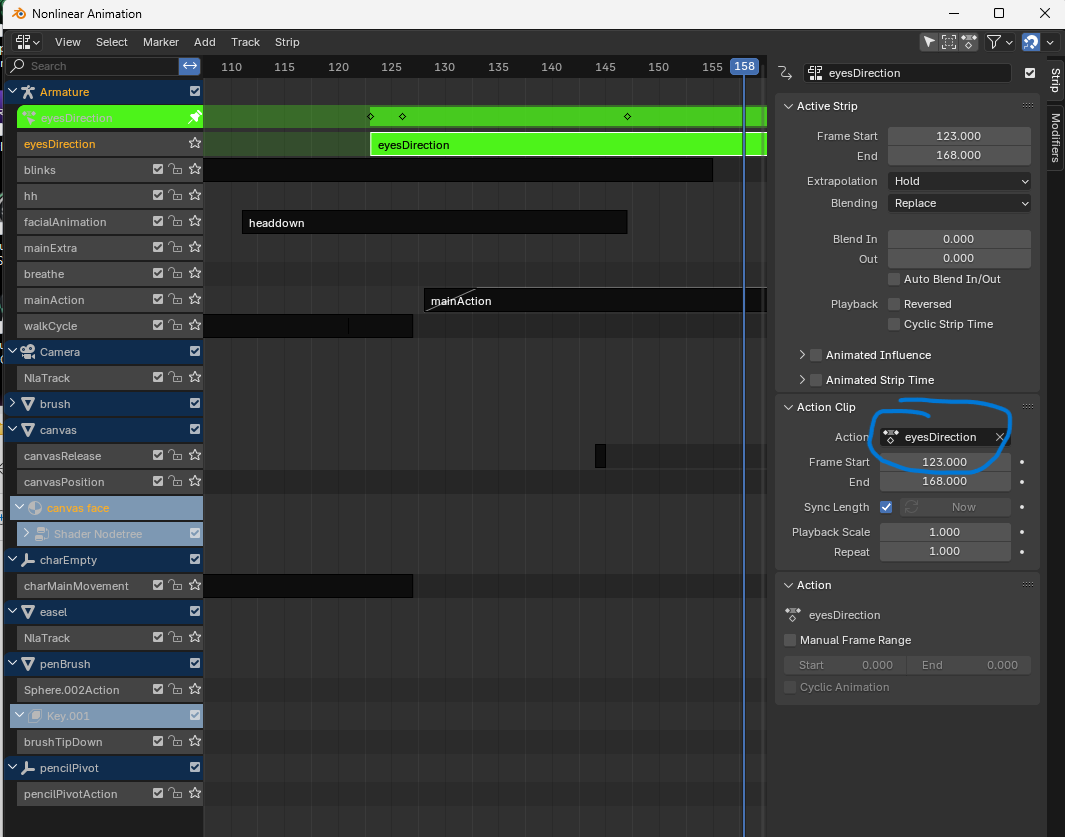Switch to the Modifiers sidebar tab
Screen dimensions: 1065x837
click(1055, 137)
